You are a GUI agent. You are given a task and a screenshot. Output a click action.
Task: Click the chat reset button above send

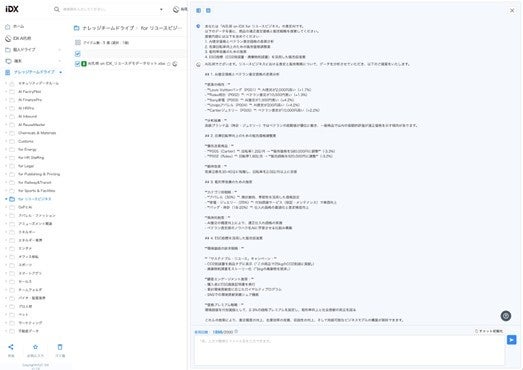click(x=489, y=331)
